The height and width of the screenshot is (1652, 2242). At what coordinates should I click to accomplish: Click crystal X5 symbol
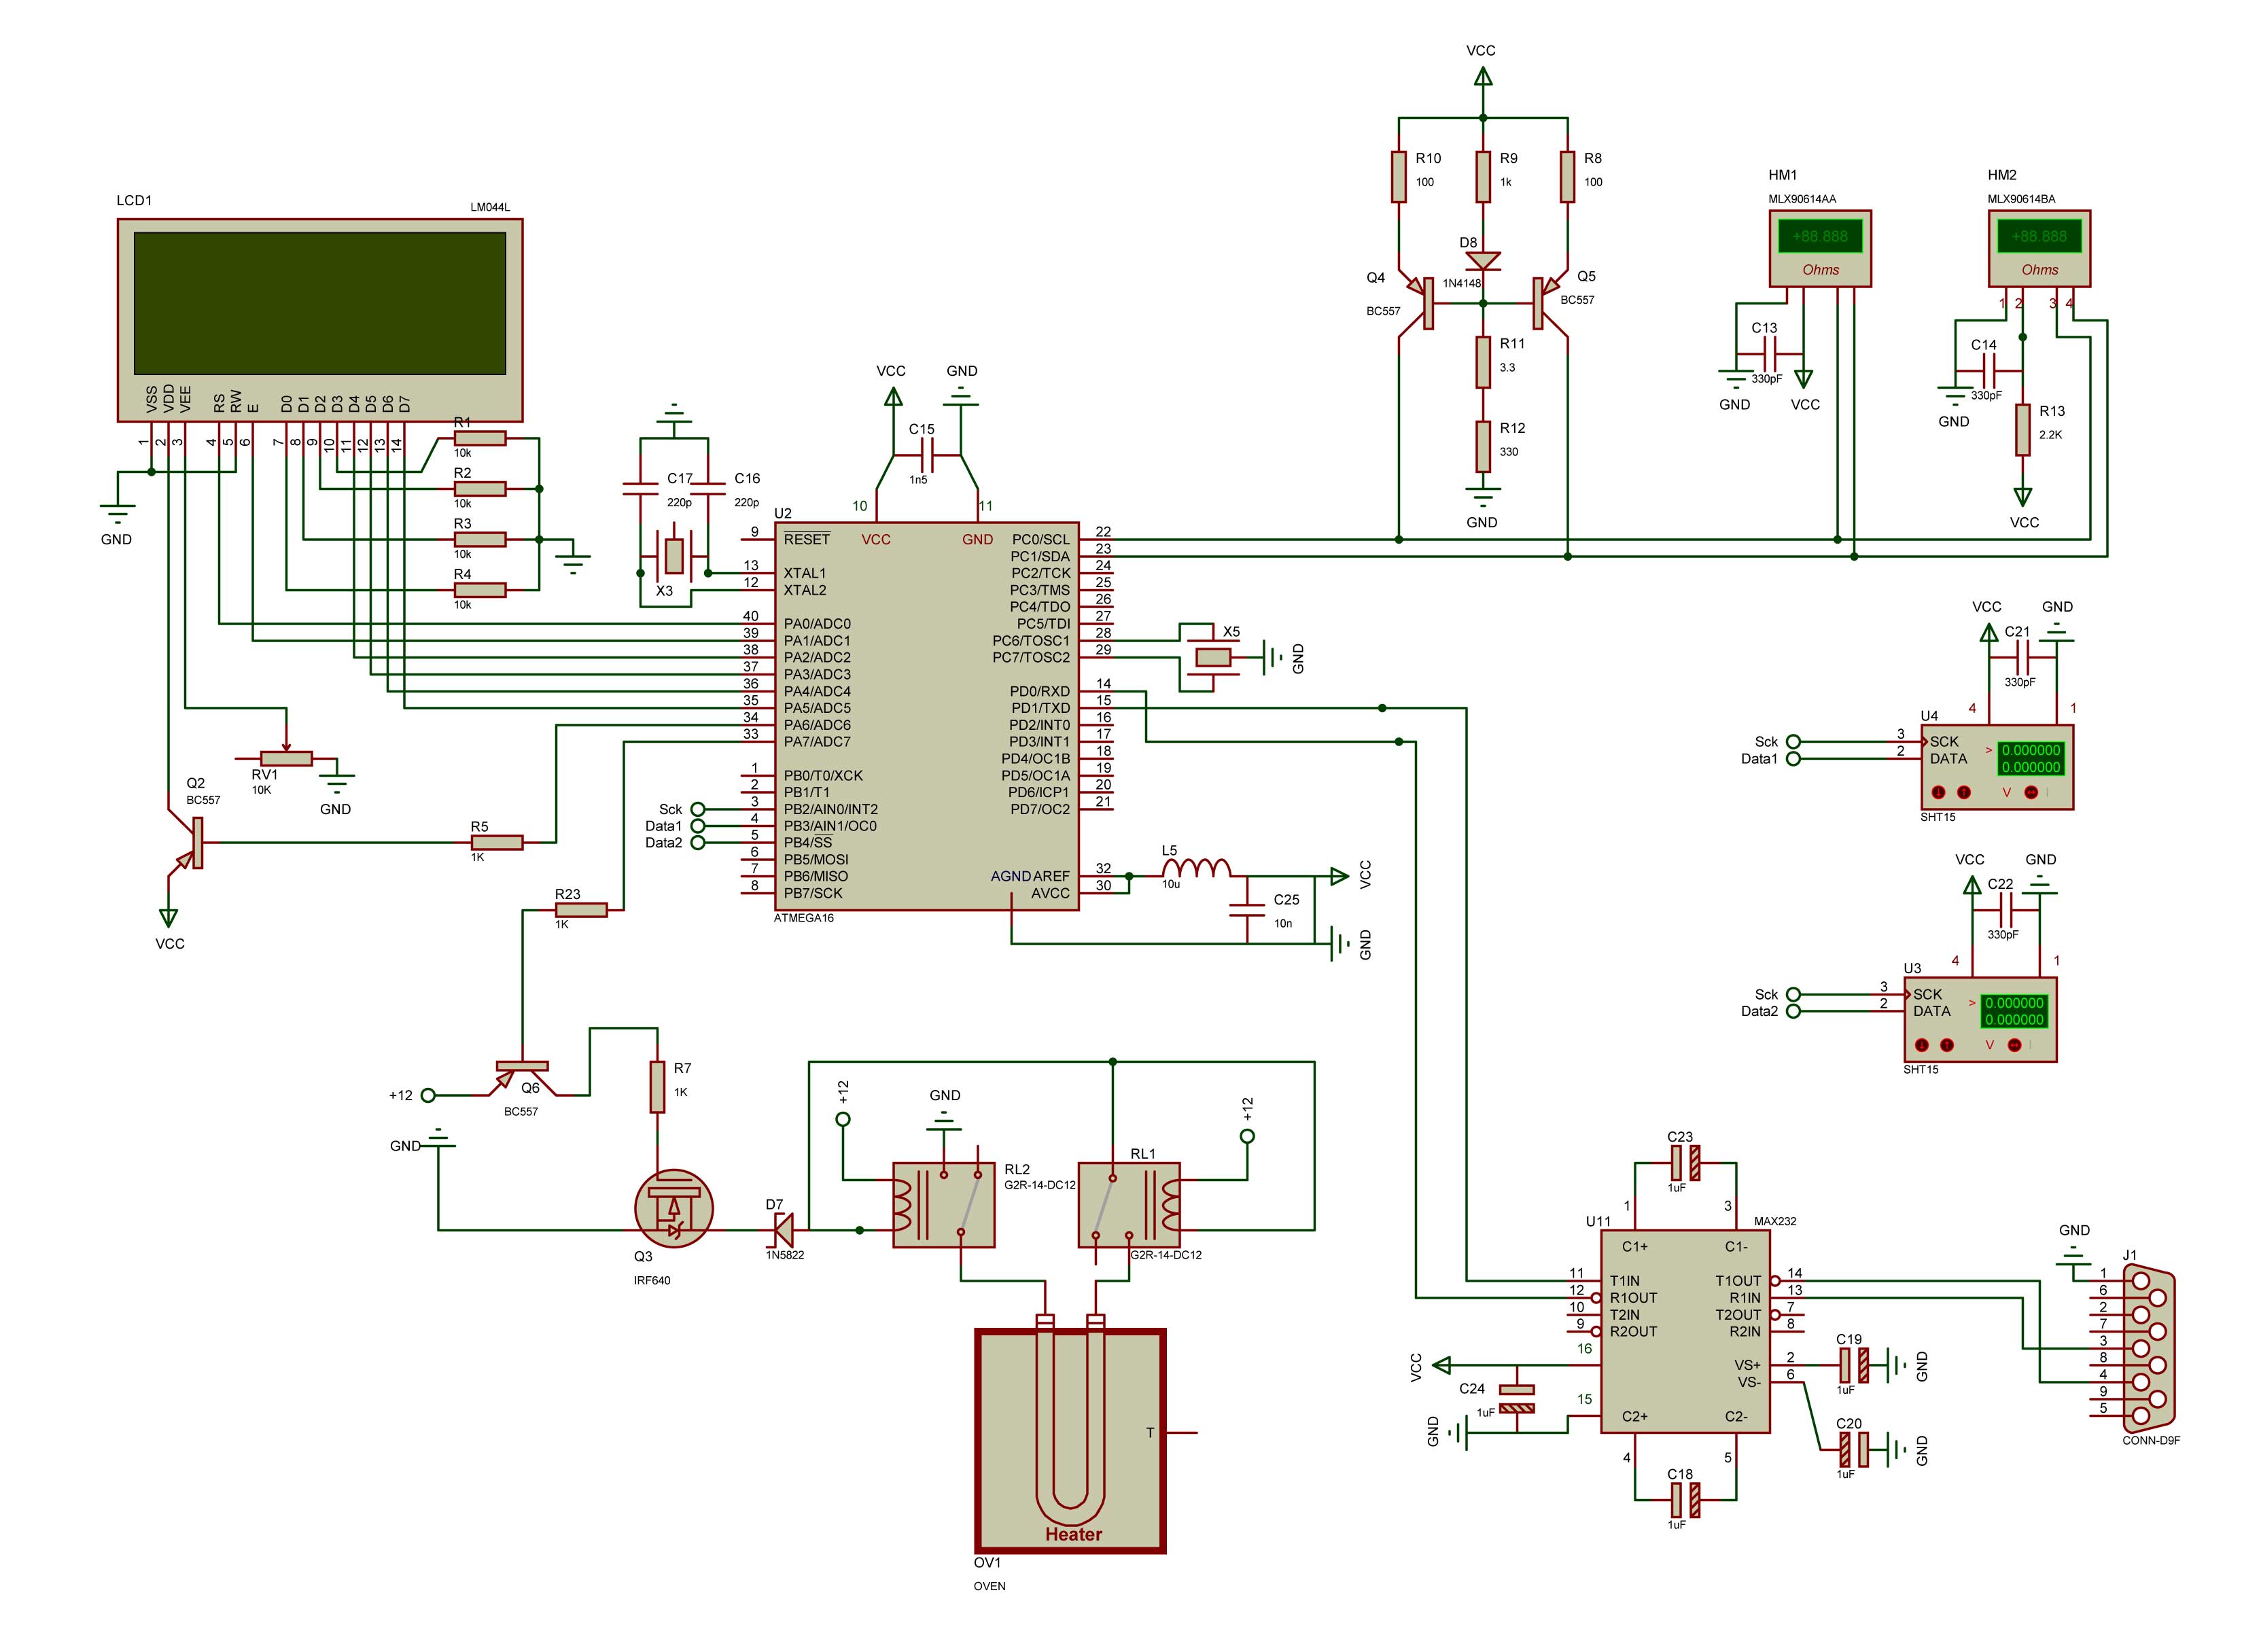tap(1214, 657)
